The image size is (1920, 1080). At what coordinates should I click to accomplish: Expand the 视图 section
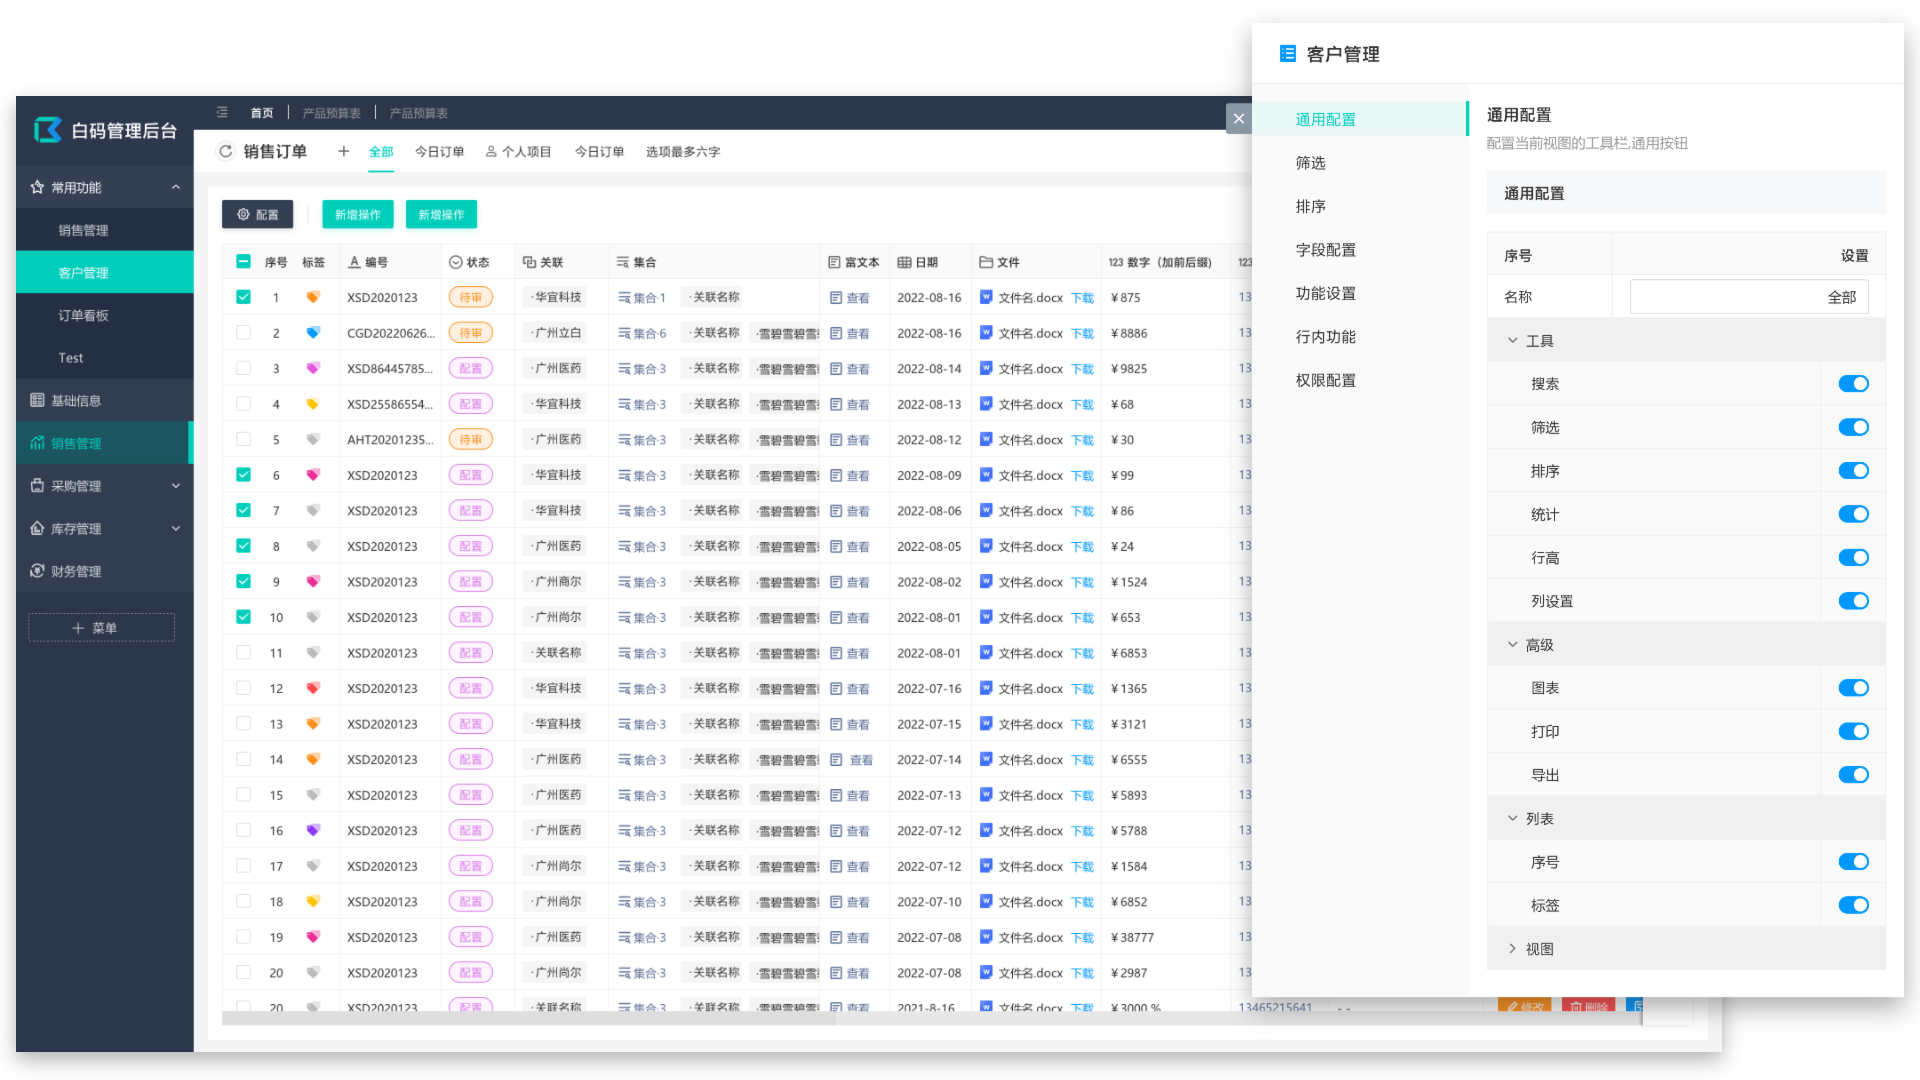click(1512, 949)
